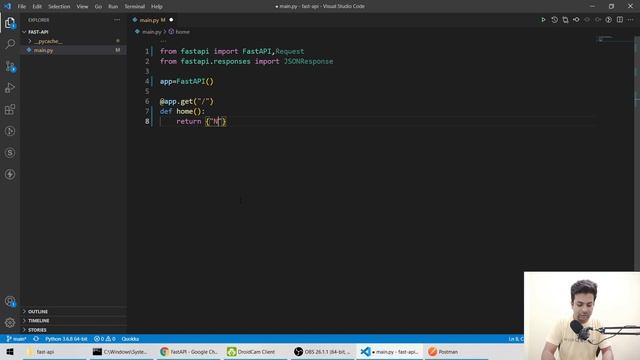The image size is (640, 360).
Task: Open the GitLens clock icon view
Action: click(x=10, y=131)
